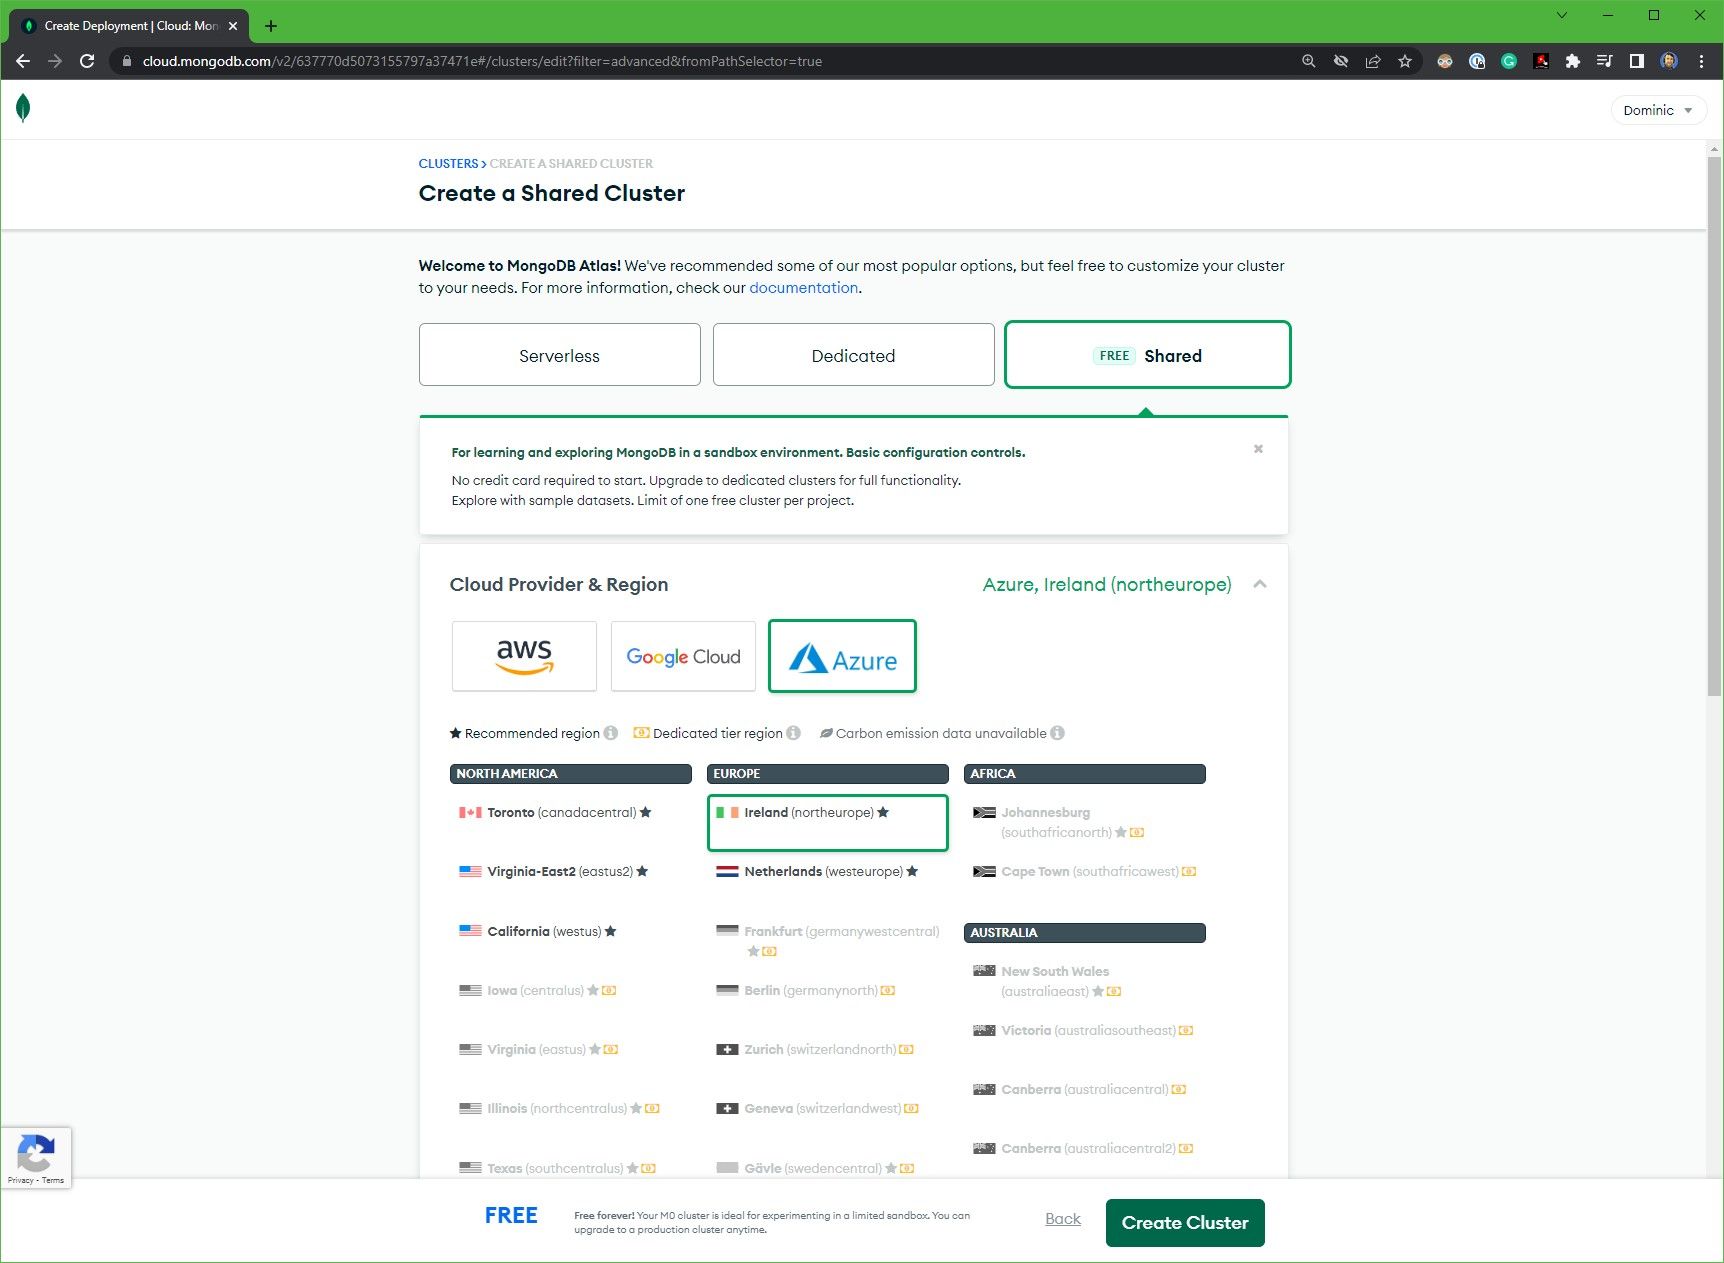Click the MongoDB leaf logo

tap(22, 107)
